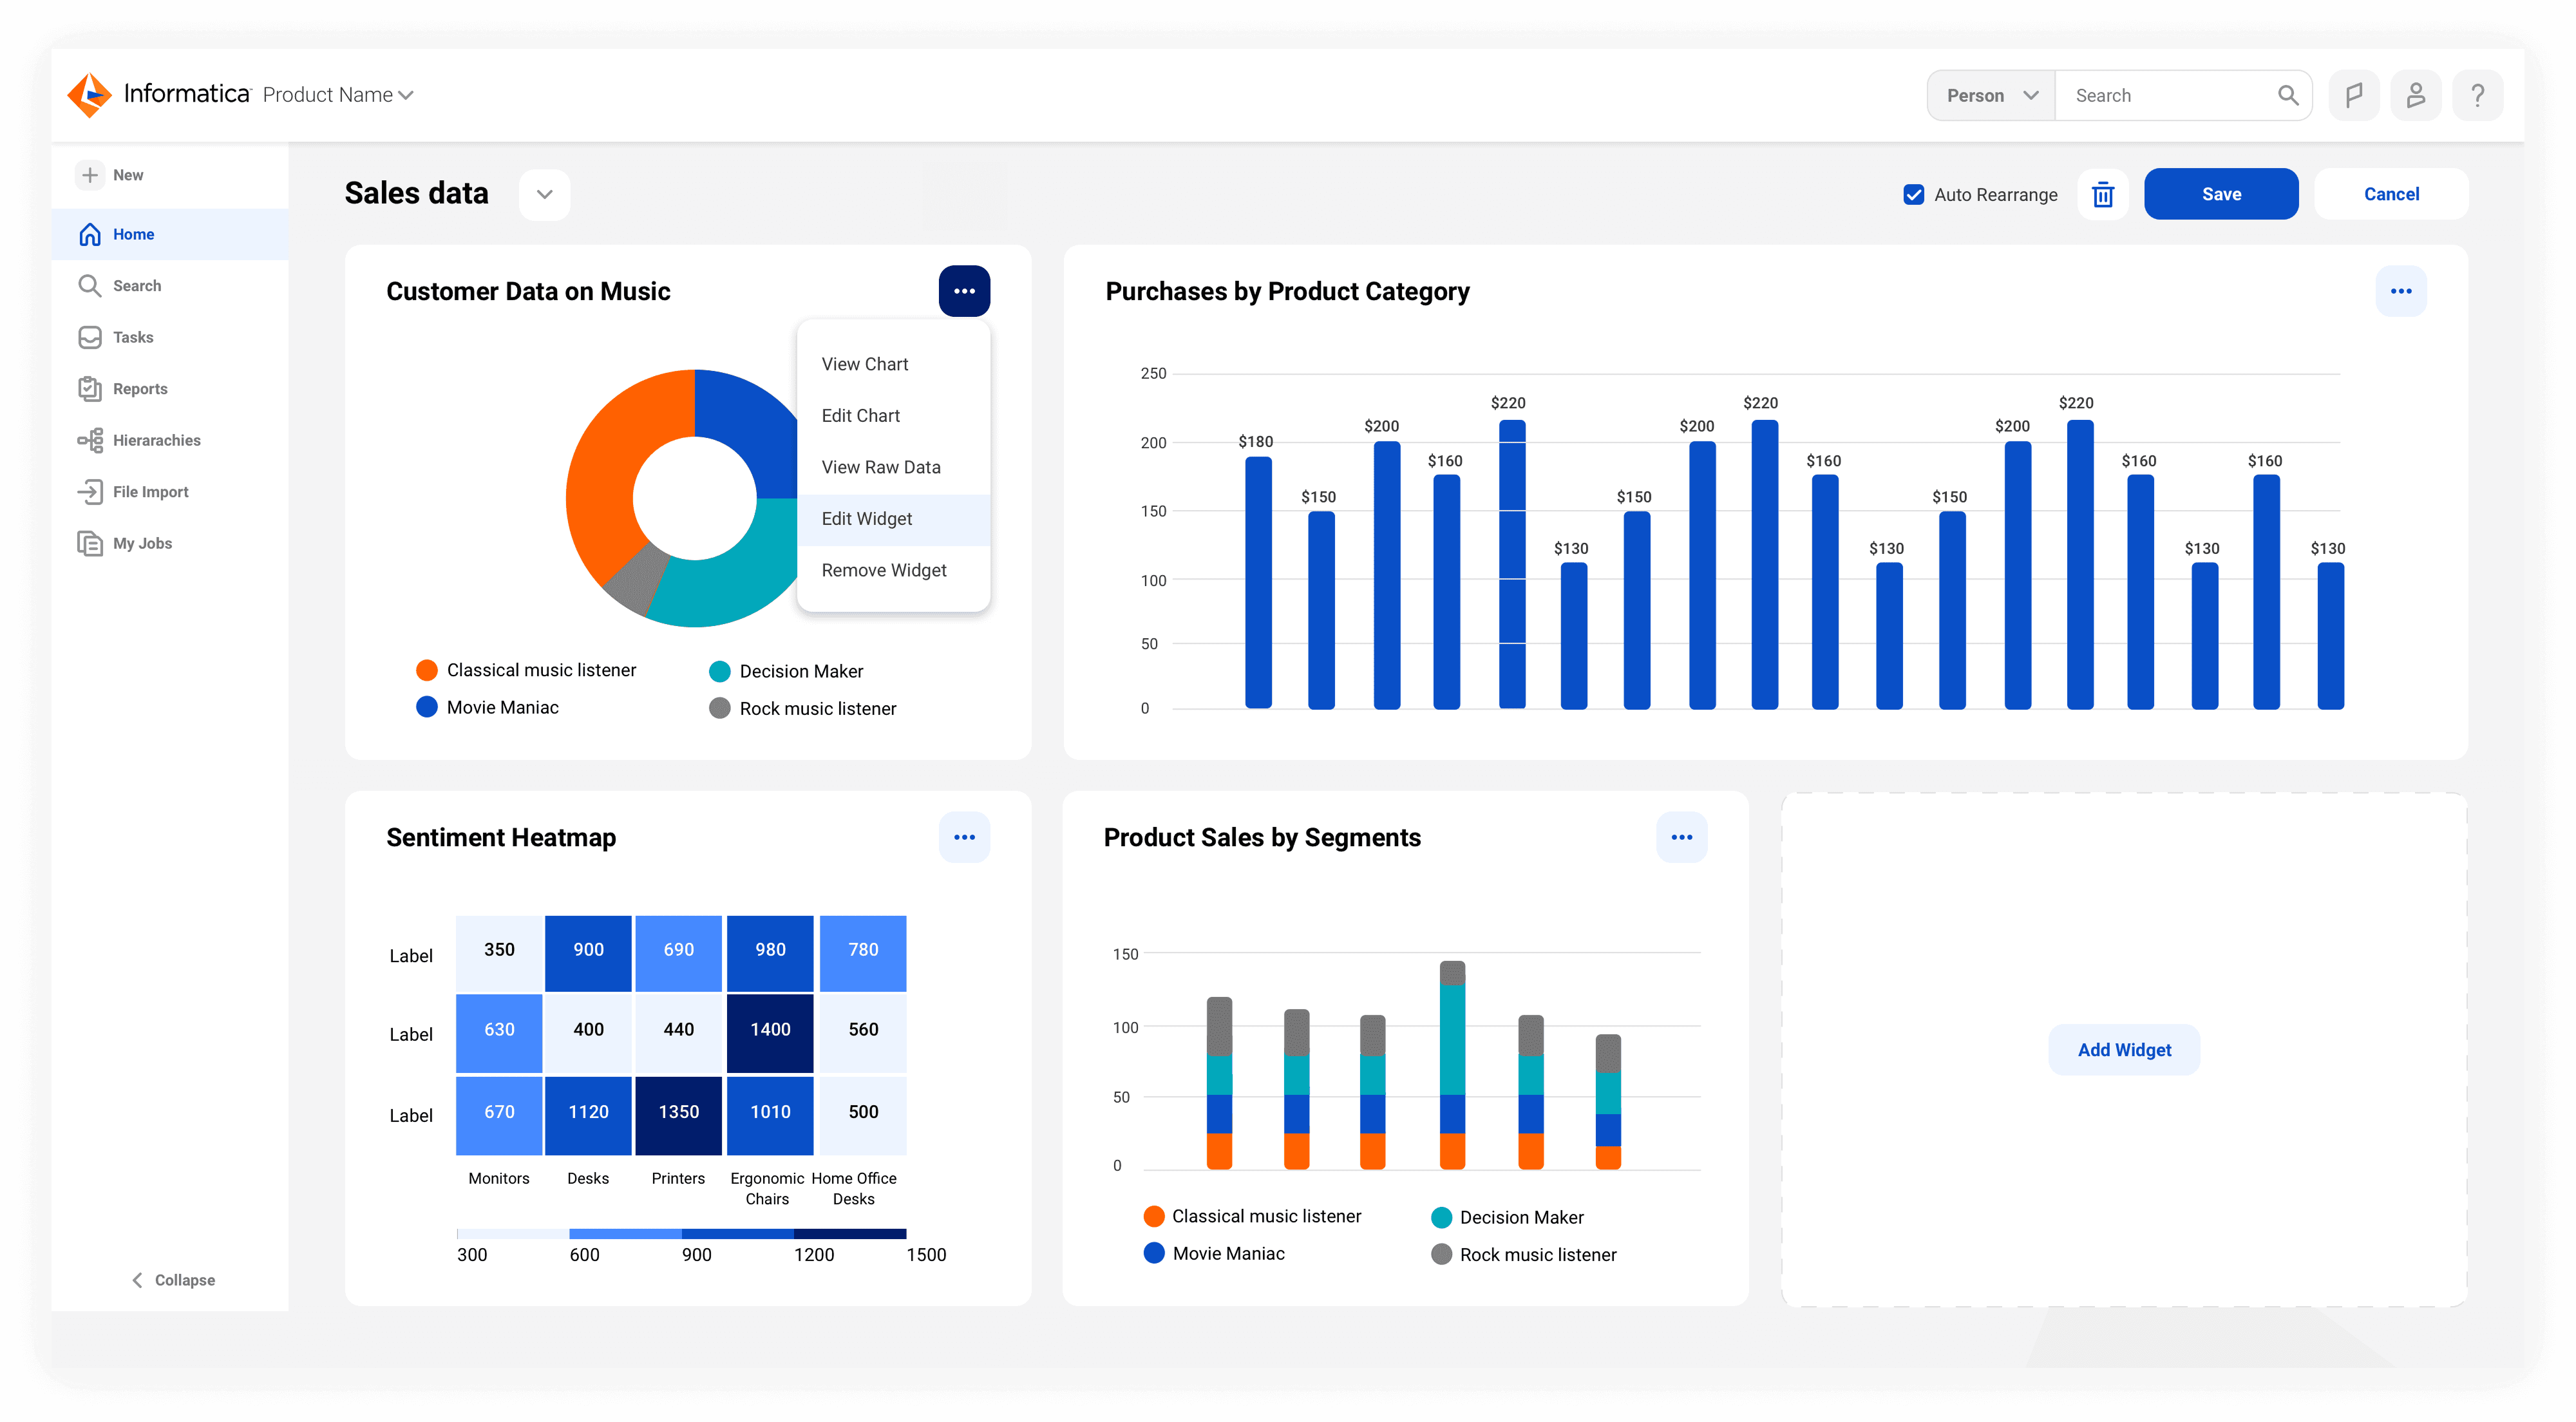Open the Reports section
Viewport: 2576px width, 1422px height.
coord(140,389)
